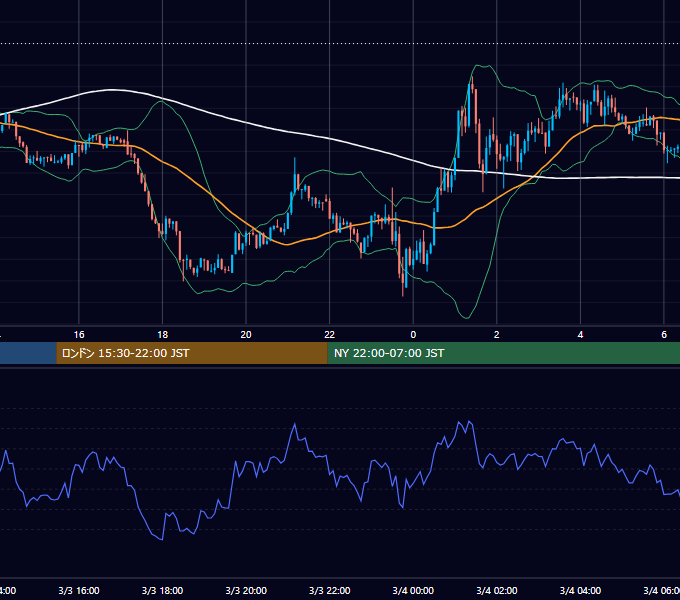The height and width of the screenshot is (600, 680).
Task: Click the 3/4 00:00 date label
Action: click(413, 590)
